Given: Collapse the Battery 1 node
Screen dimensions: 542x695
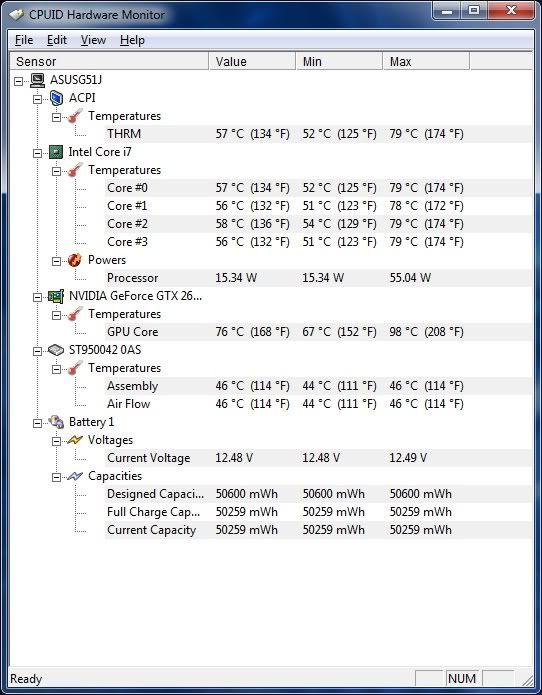Looking at the screenshot, I should point(38,423).
